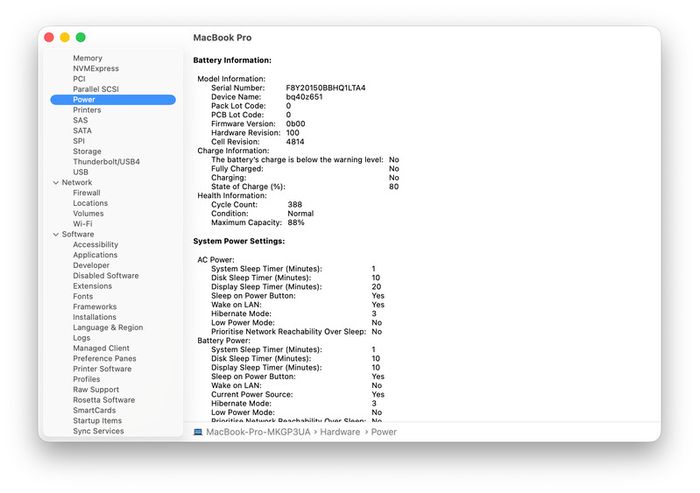Select Fonts in the sidebar

(x=83, y=297)
